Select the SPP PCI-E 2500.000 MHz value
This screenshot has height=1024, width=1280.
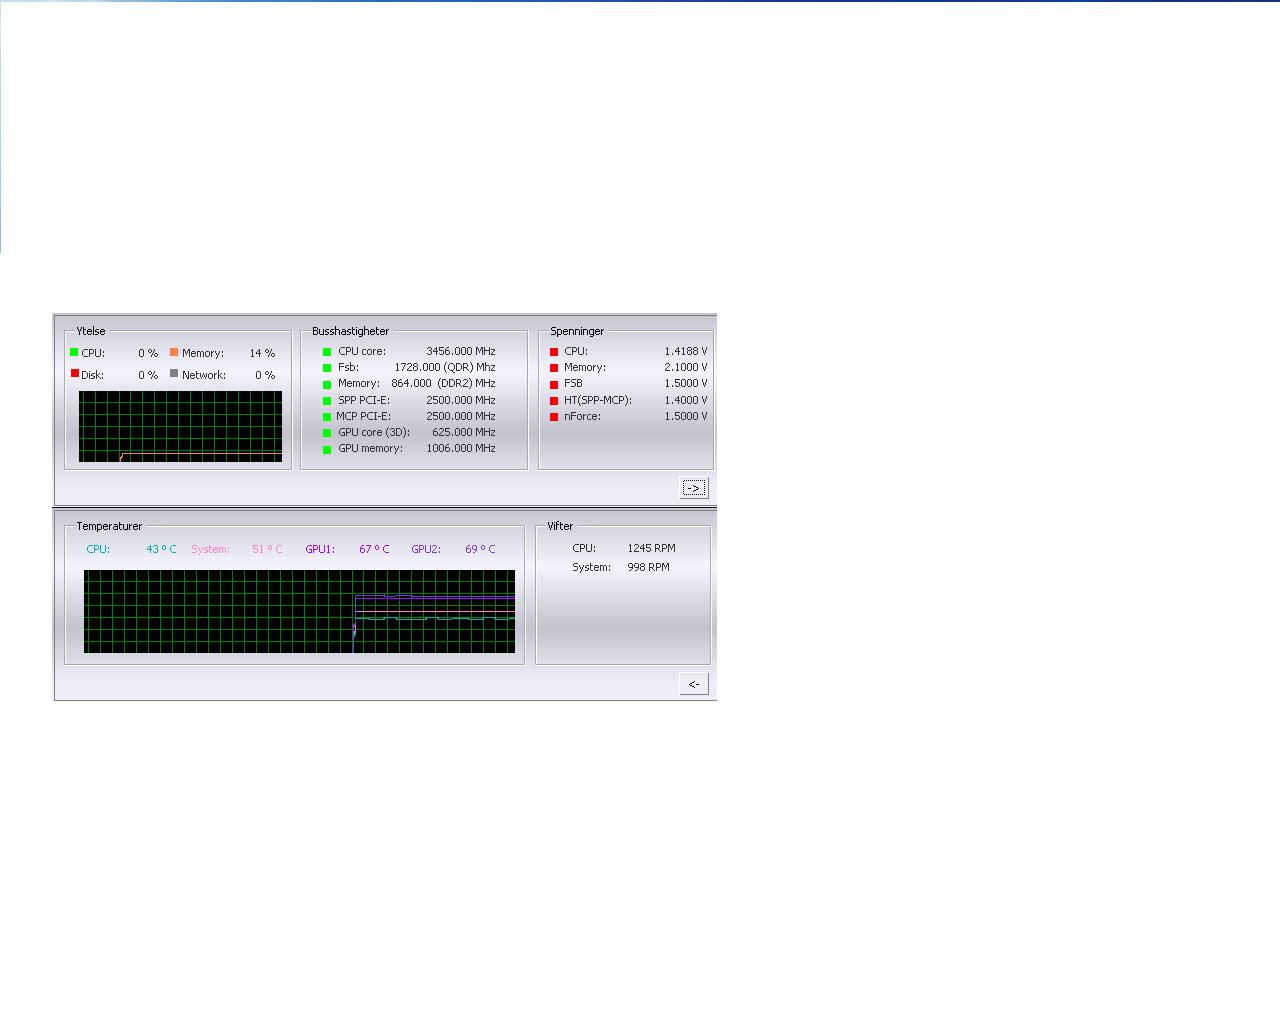461,400
